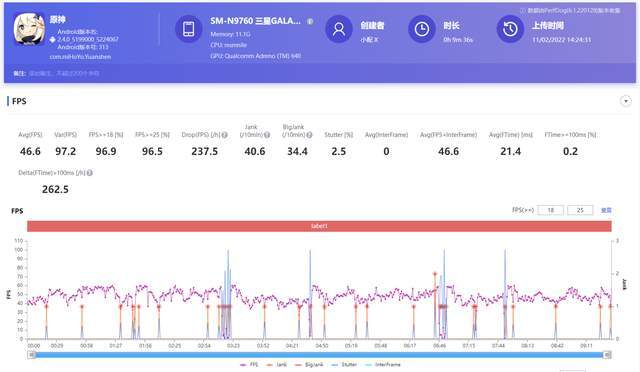Click the FPS>=18 value 96.9
The width and height of the screenshot is (640, 372).
tap(106, 151)
